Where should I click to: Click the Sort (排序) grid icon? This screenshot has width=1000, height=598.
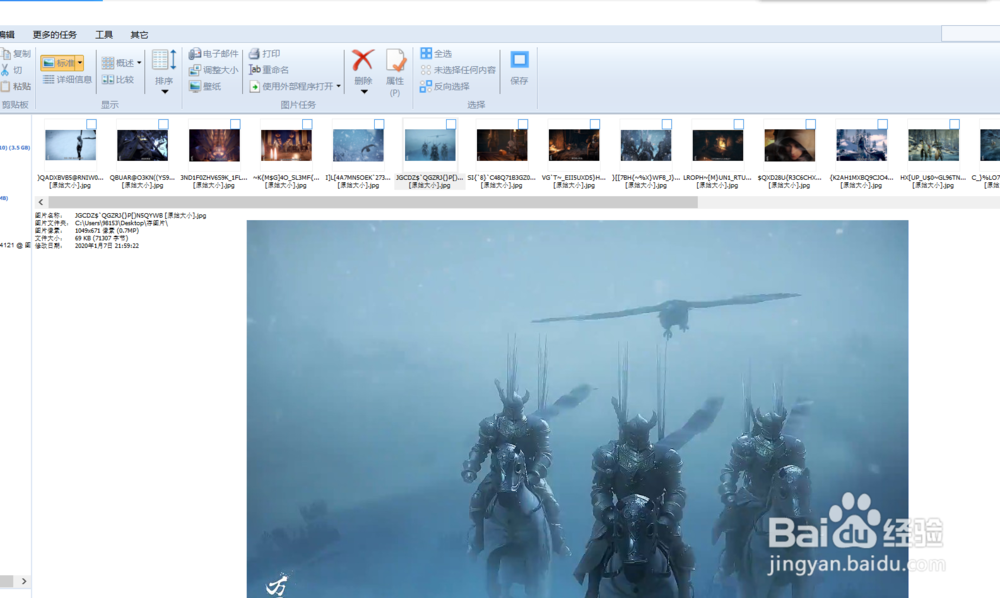pos(164,60)
